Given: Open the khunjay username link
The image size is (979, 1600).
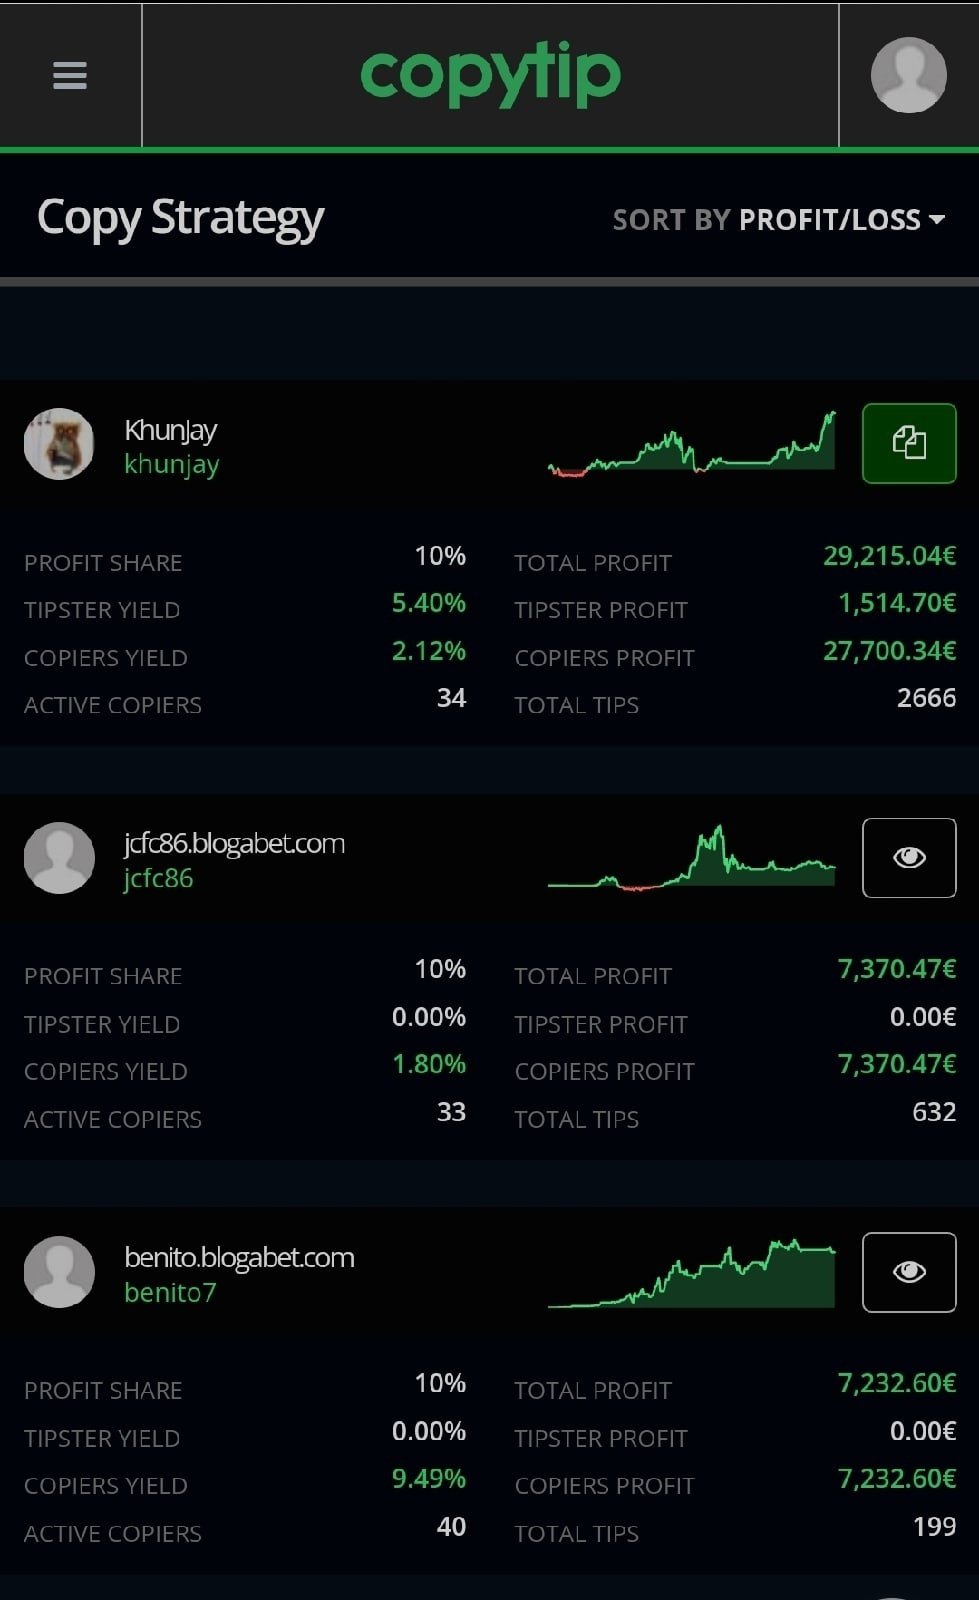Looking at the screenshot, I should (171, 465).
